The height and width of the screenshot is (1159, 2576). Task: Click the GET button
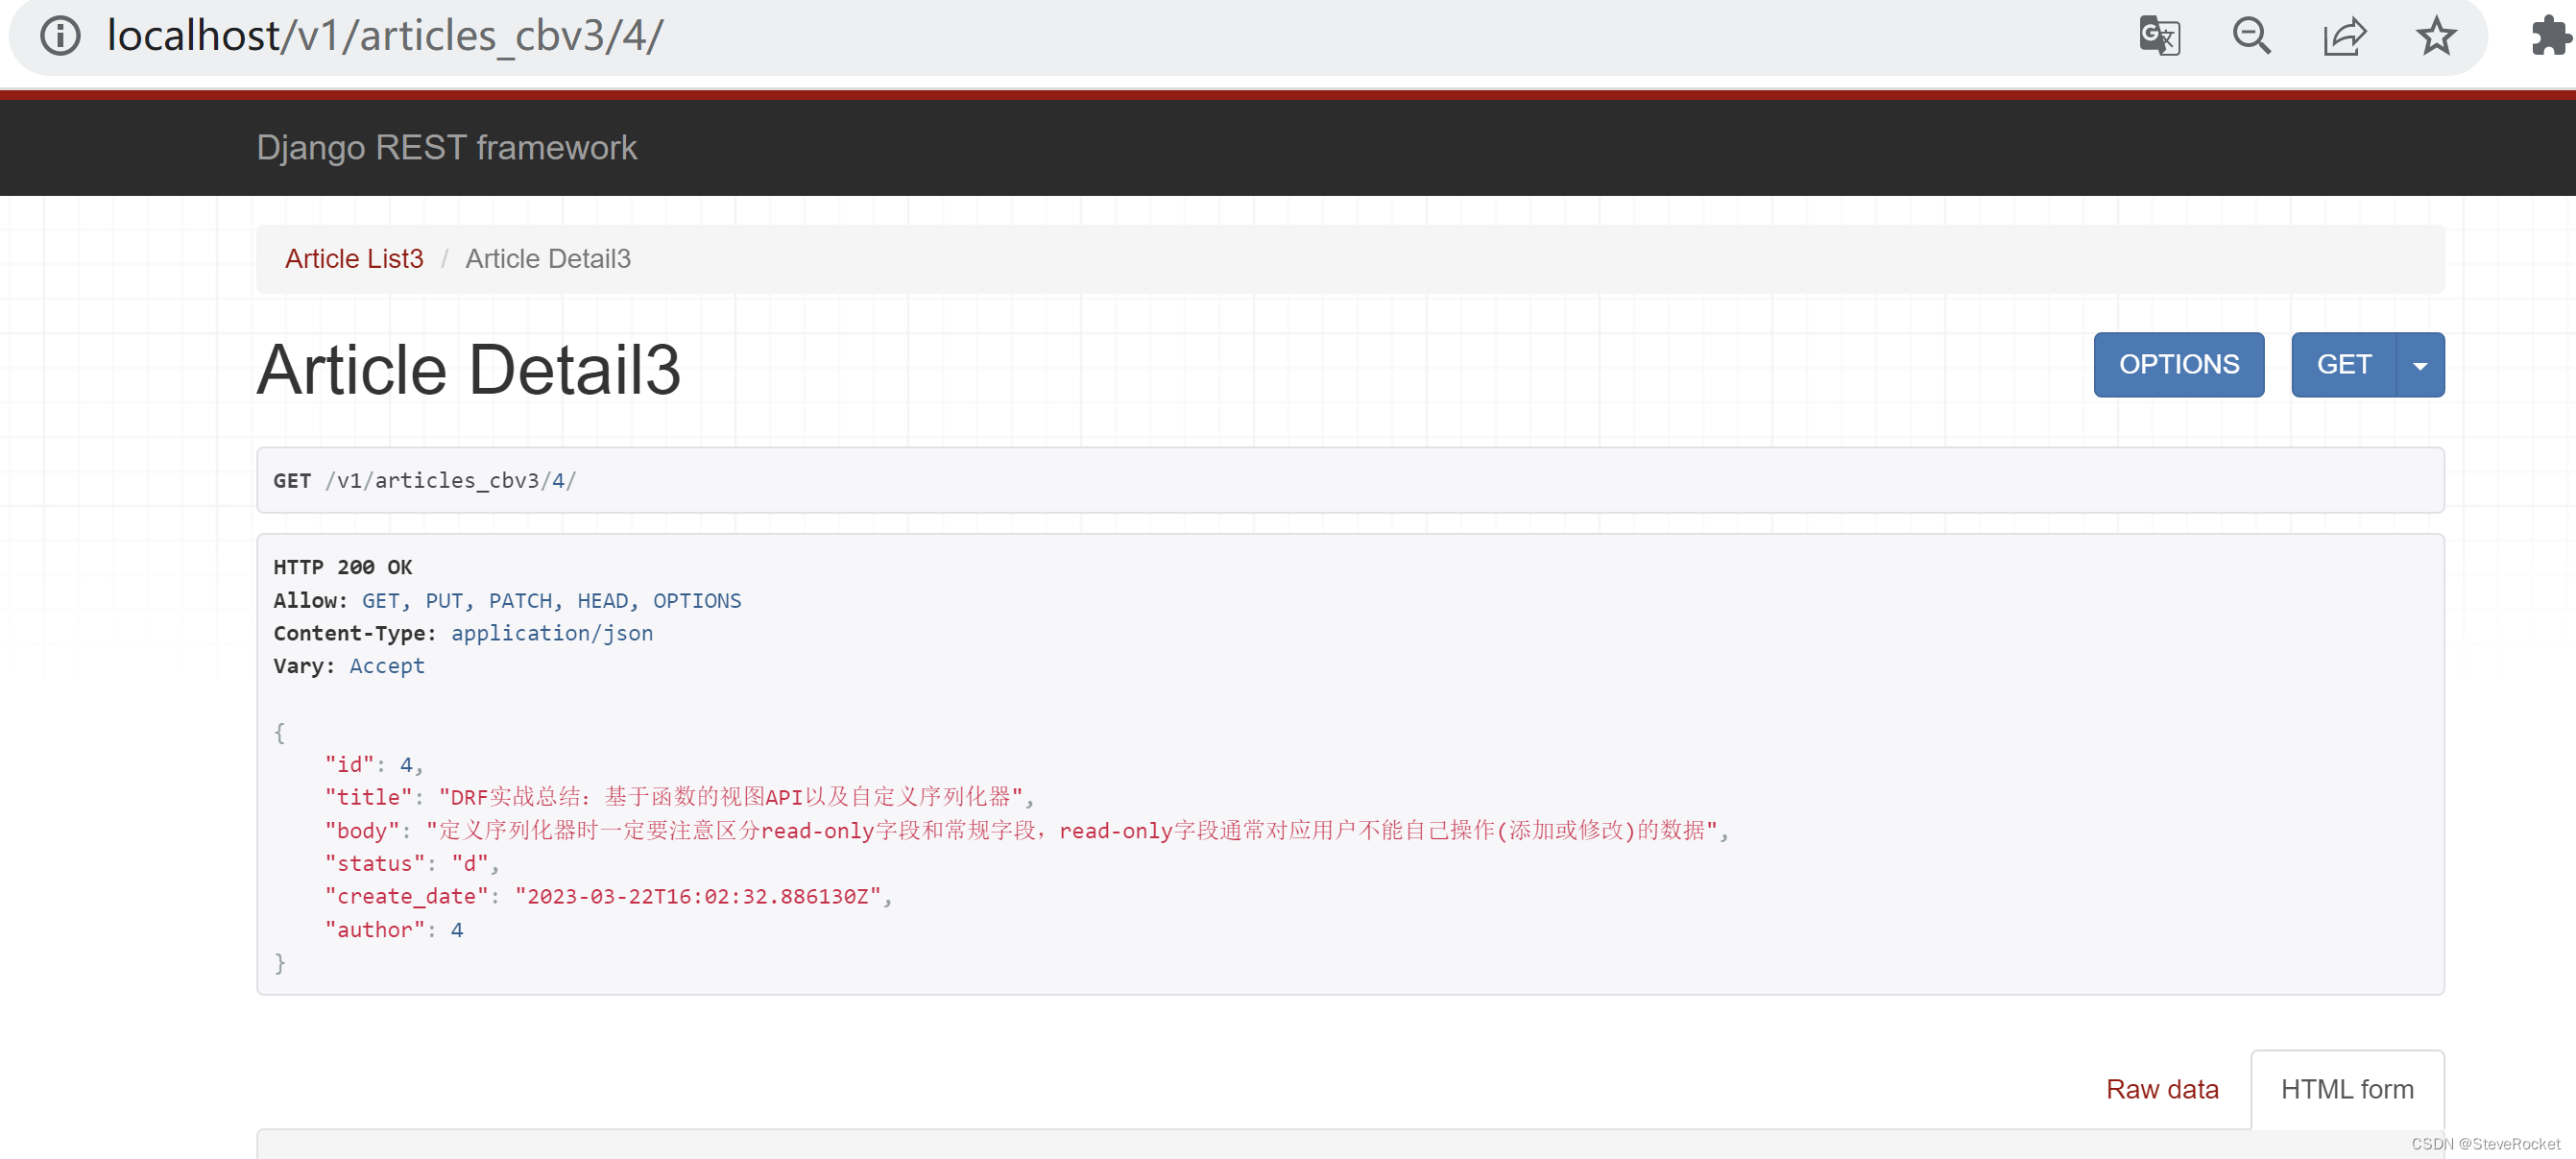point(2344,364)
